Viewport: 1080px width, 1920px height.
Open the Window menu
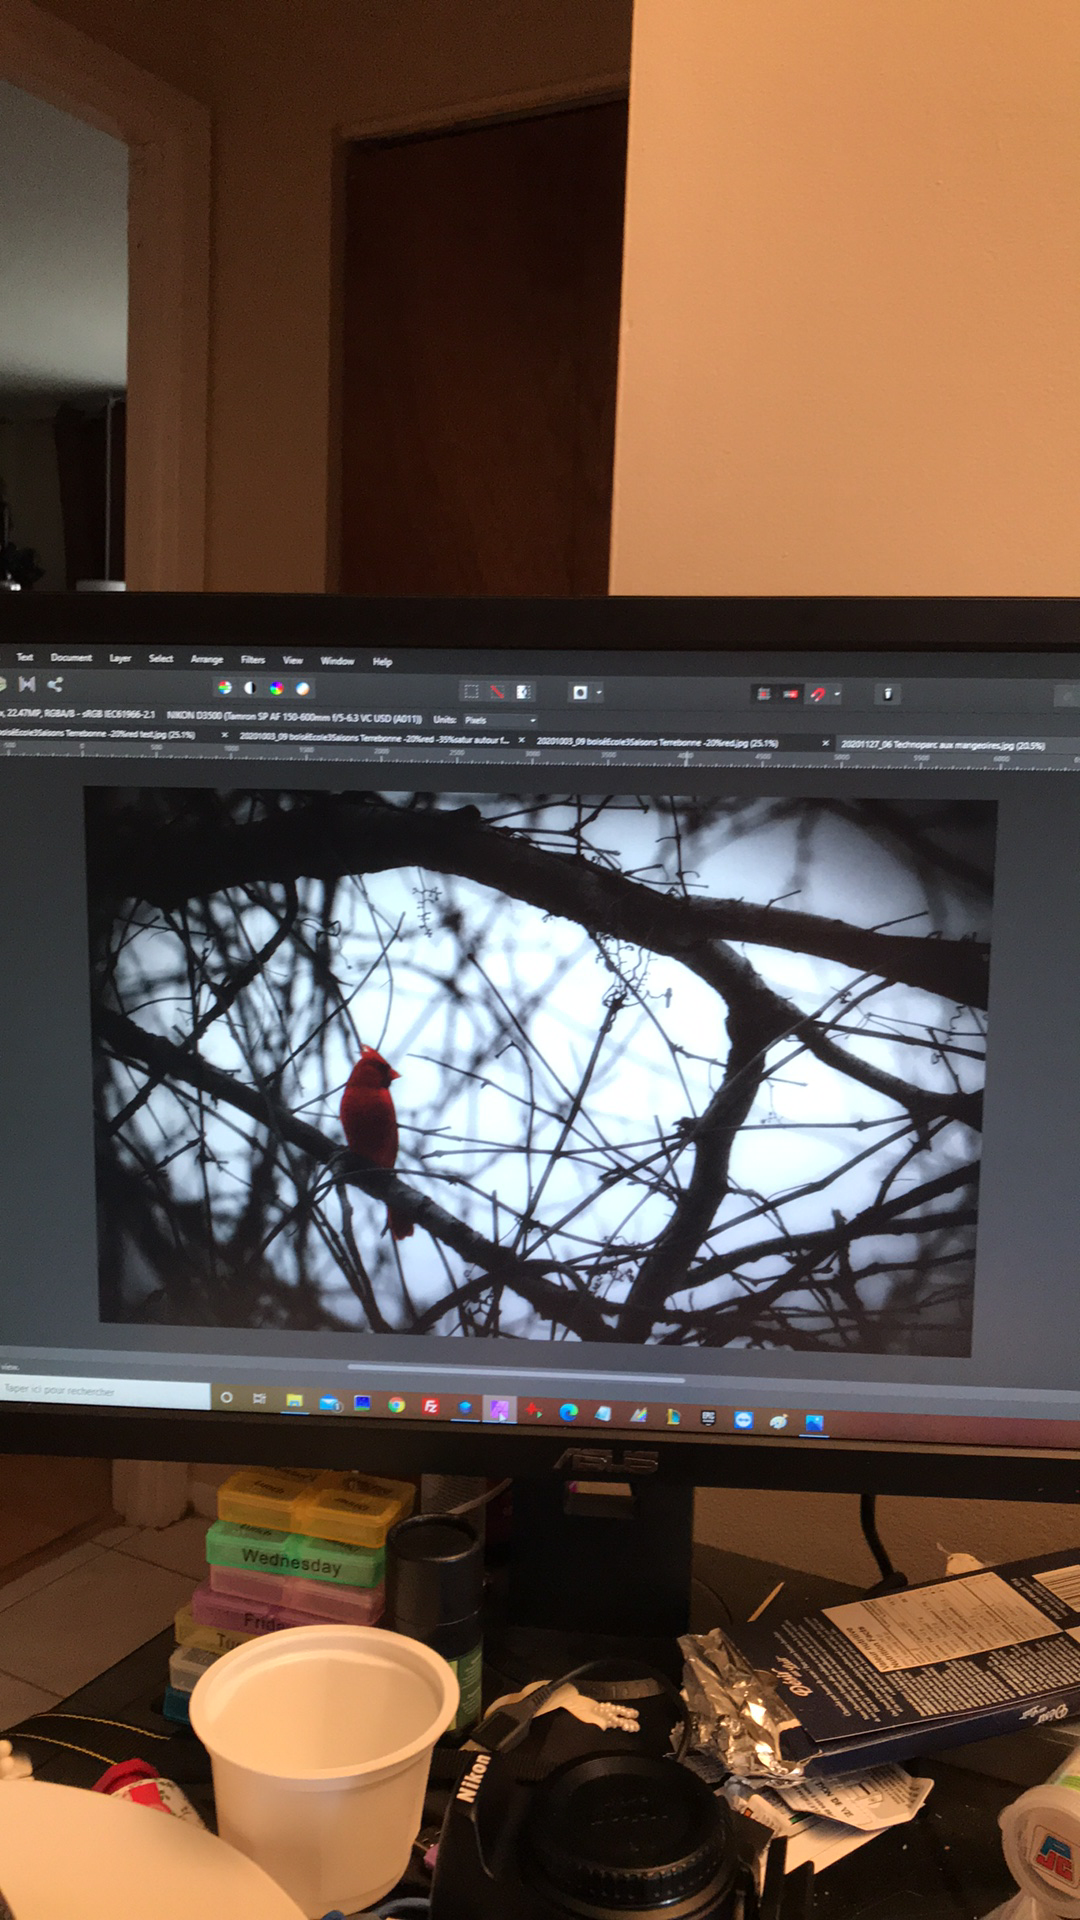[337, 661]
